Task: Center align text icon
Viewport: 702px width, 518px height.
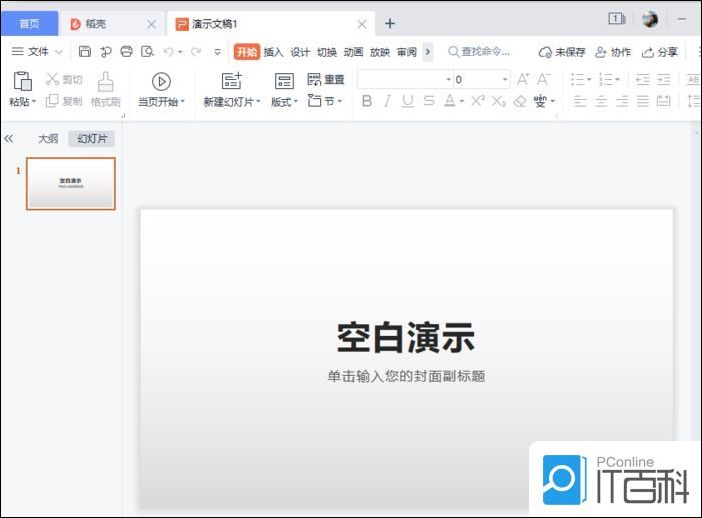Action: tap(601, 101)
